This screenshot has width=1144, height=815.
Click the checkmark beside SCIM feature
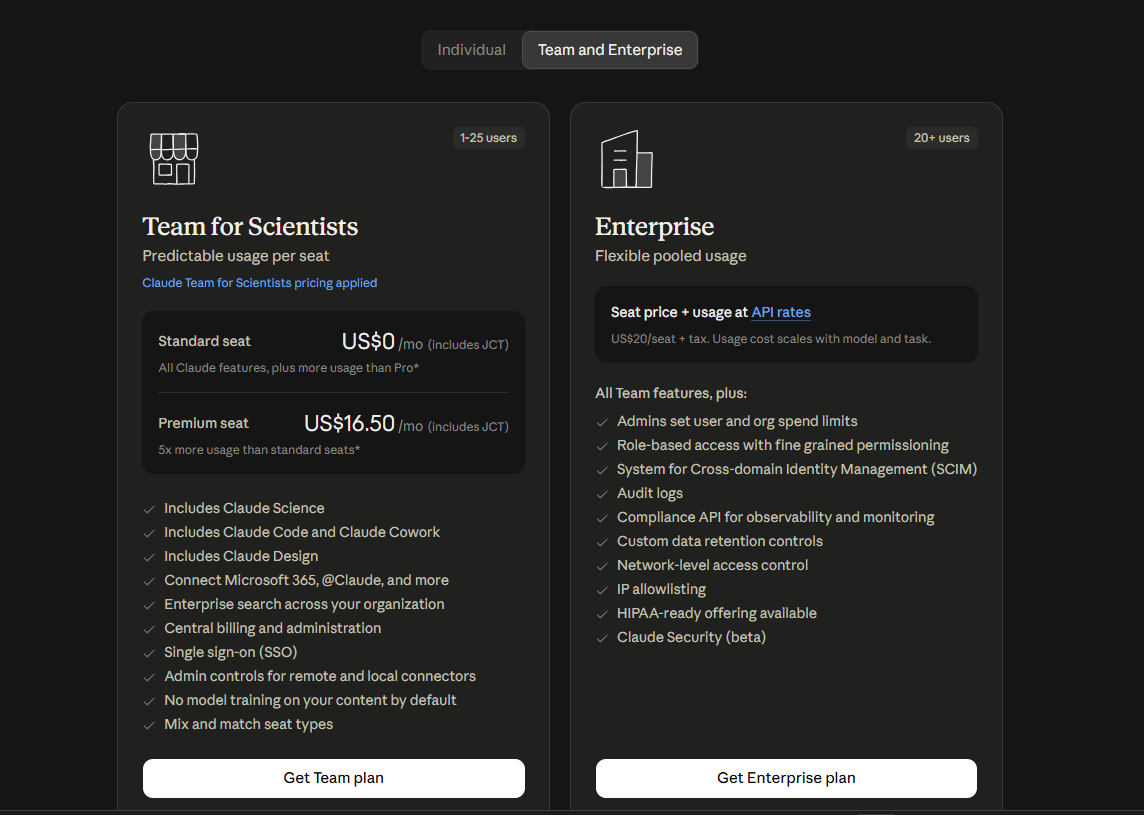(603, 471)
